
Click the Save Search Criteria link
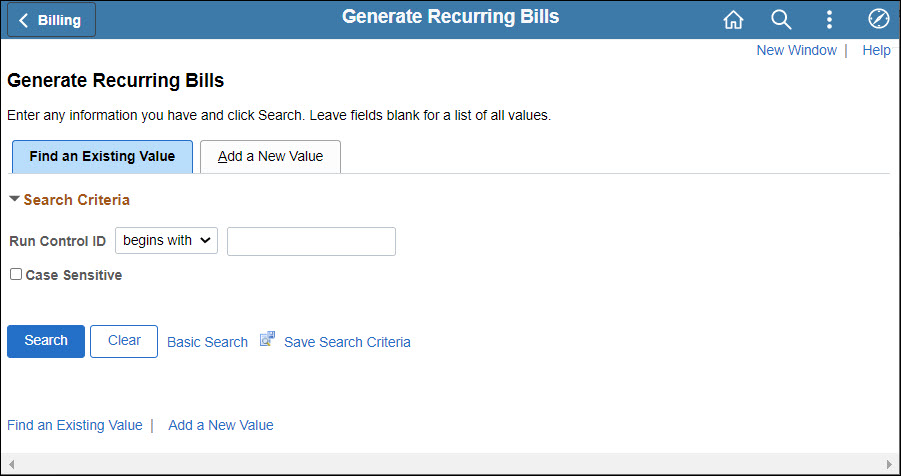(x=347, y=342)
